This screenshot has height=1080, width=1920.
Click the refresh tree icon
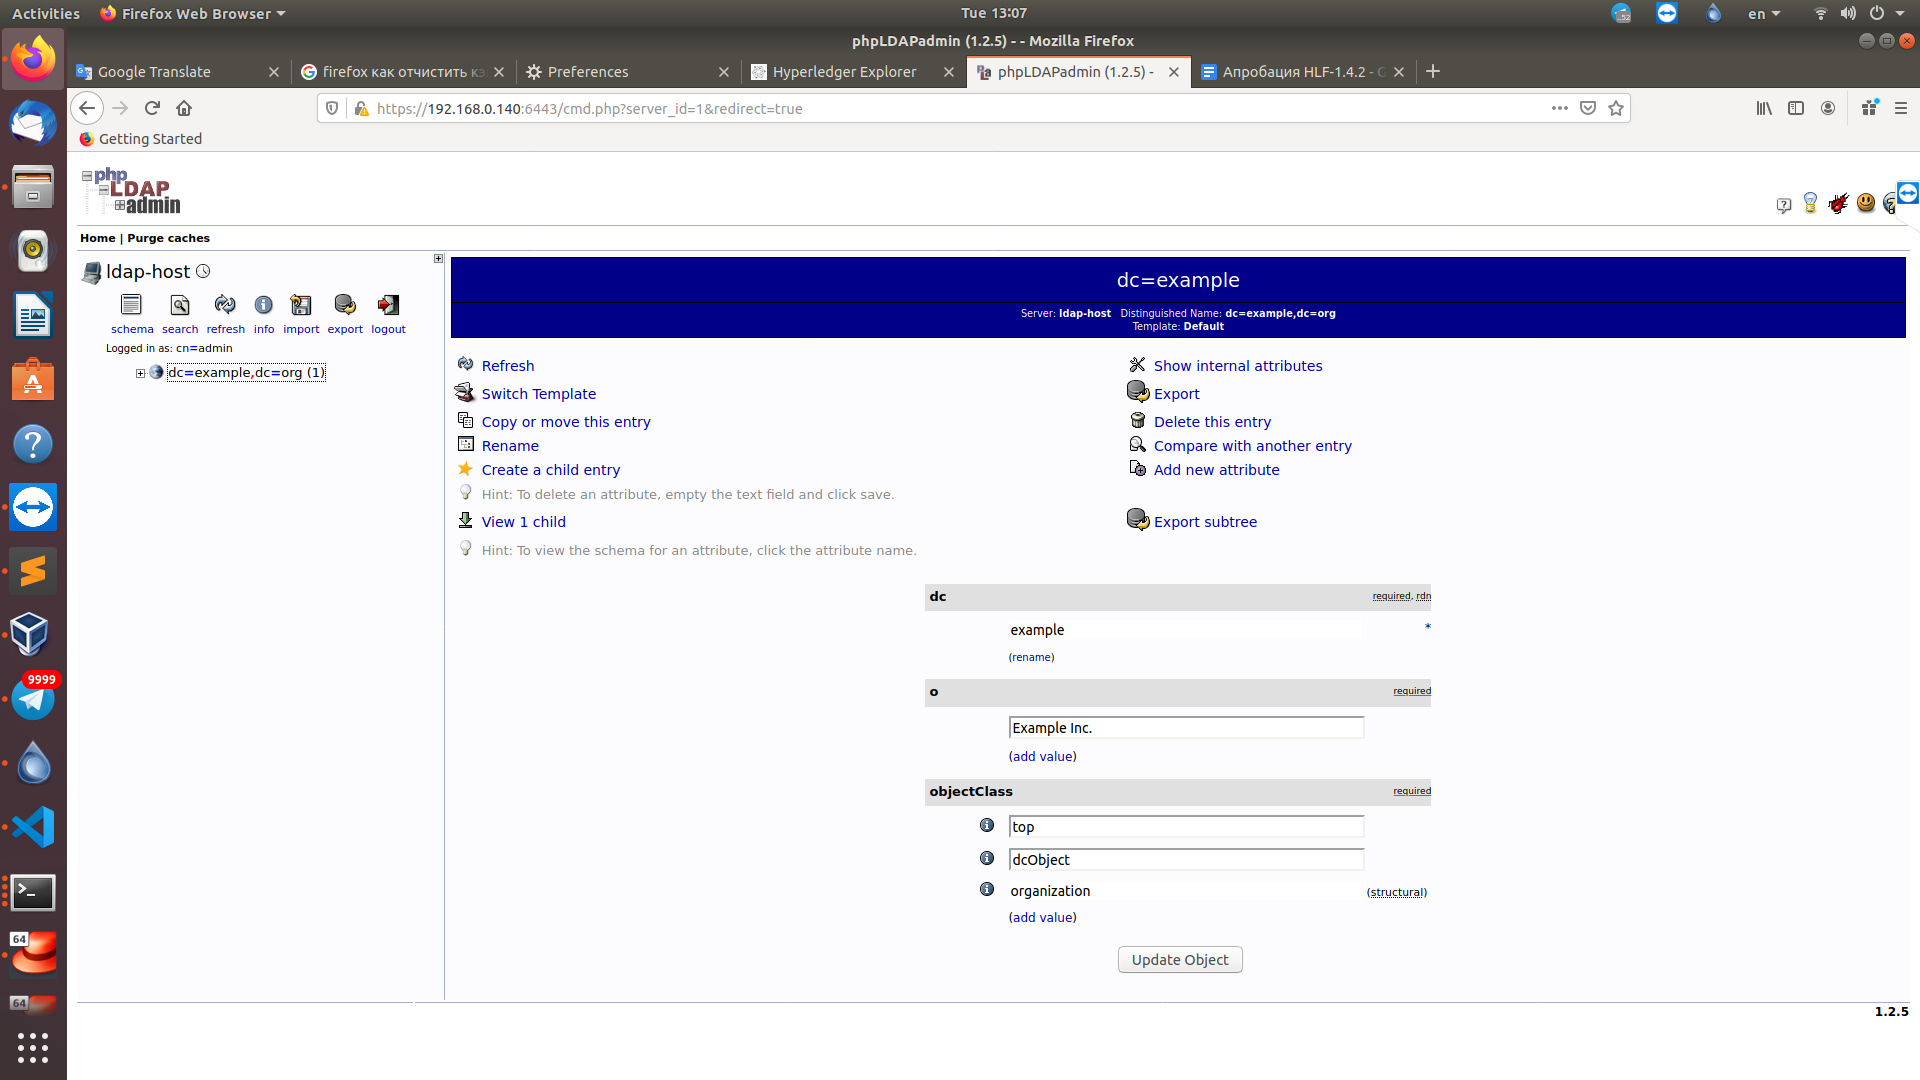(225, 305)
